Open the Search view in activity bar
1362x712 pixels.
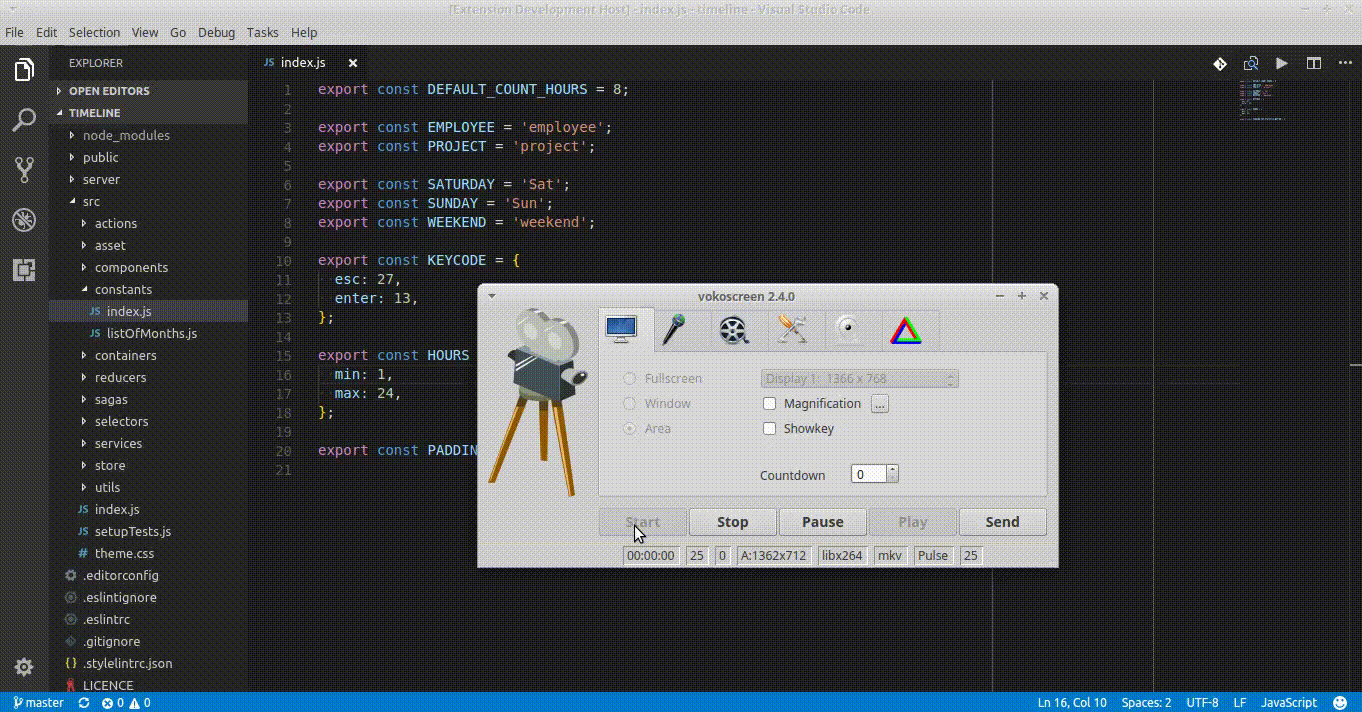click(x=24, y=120)
